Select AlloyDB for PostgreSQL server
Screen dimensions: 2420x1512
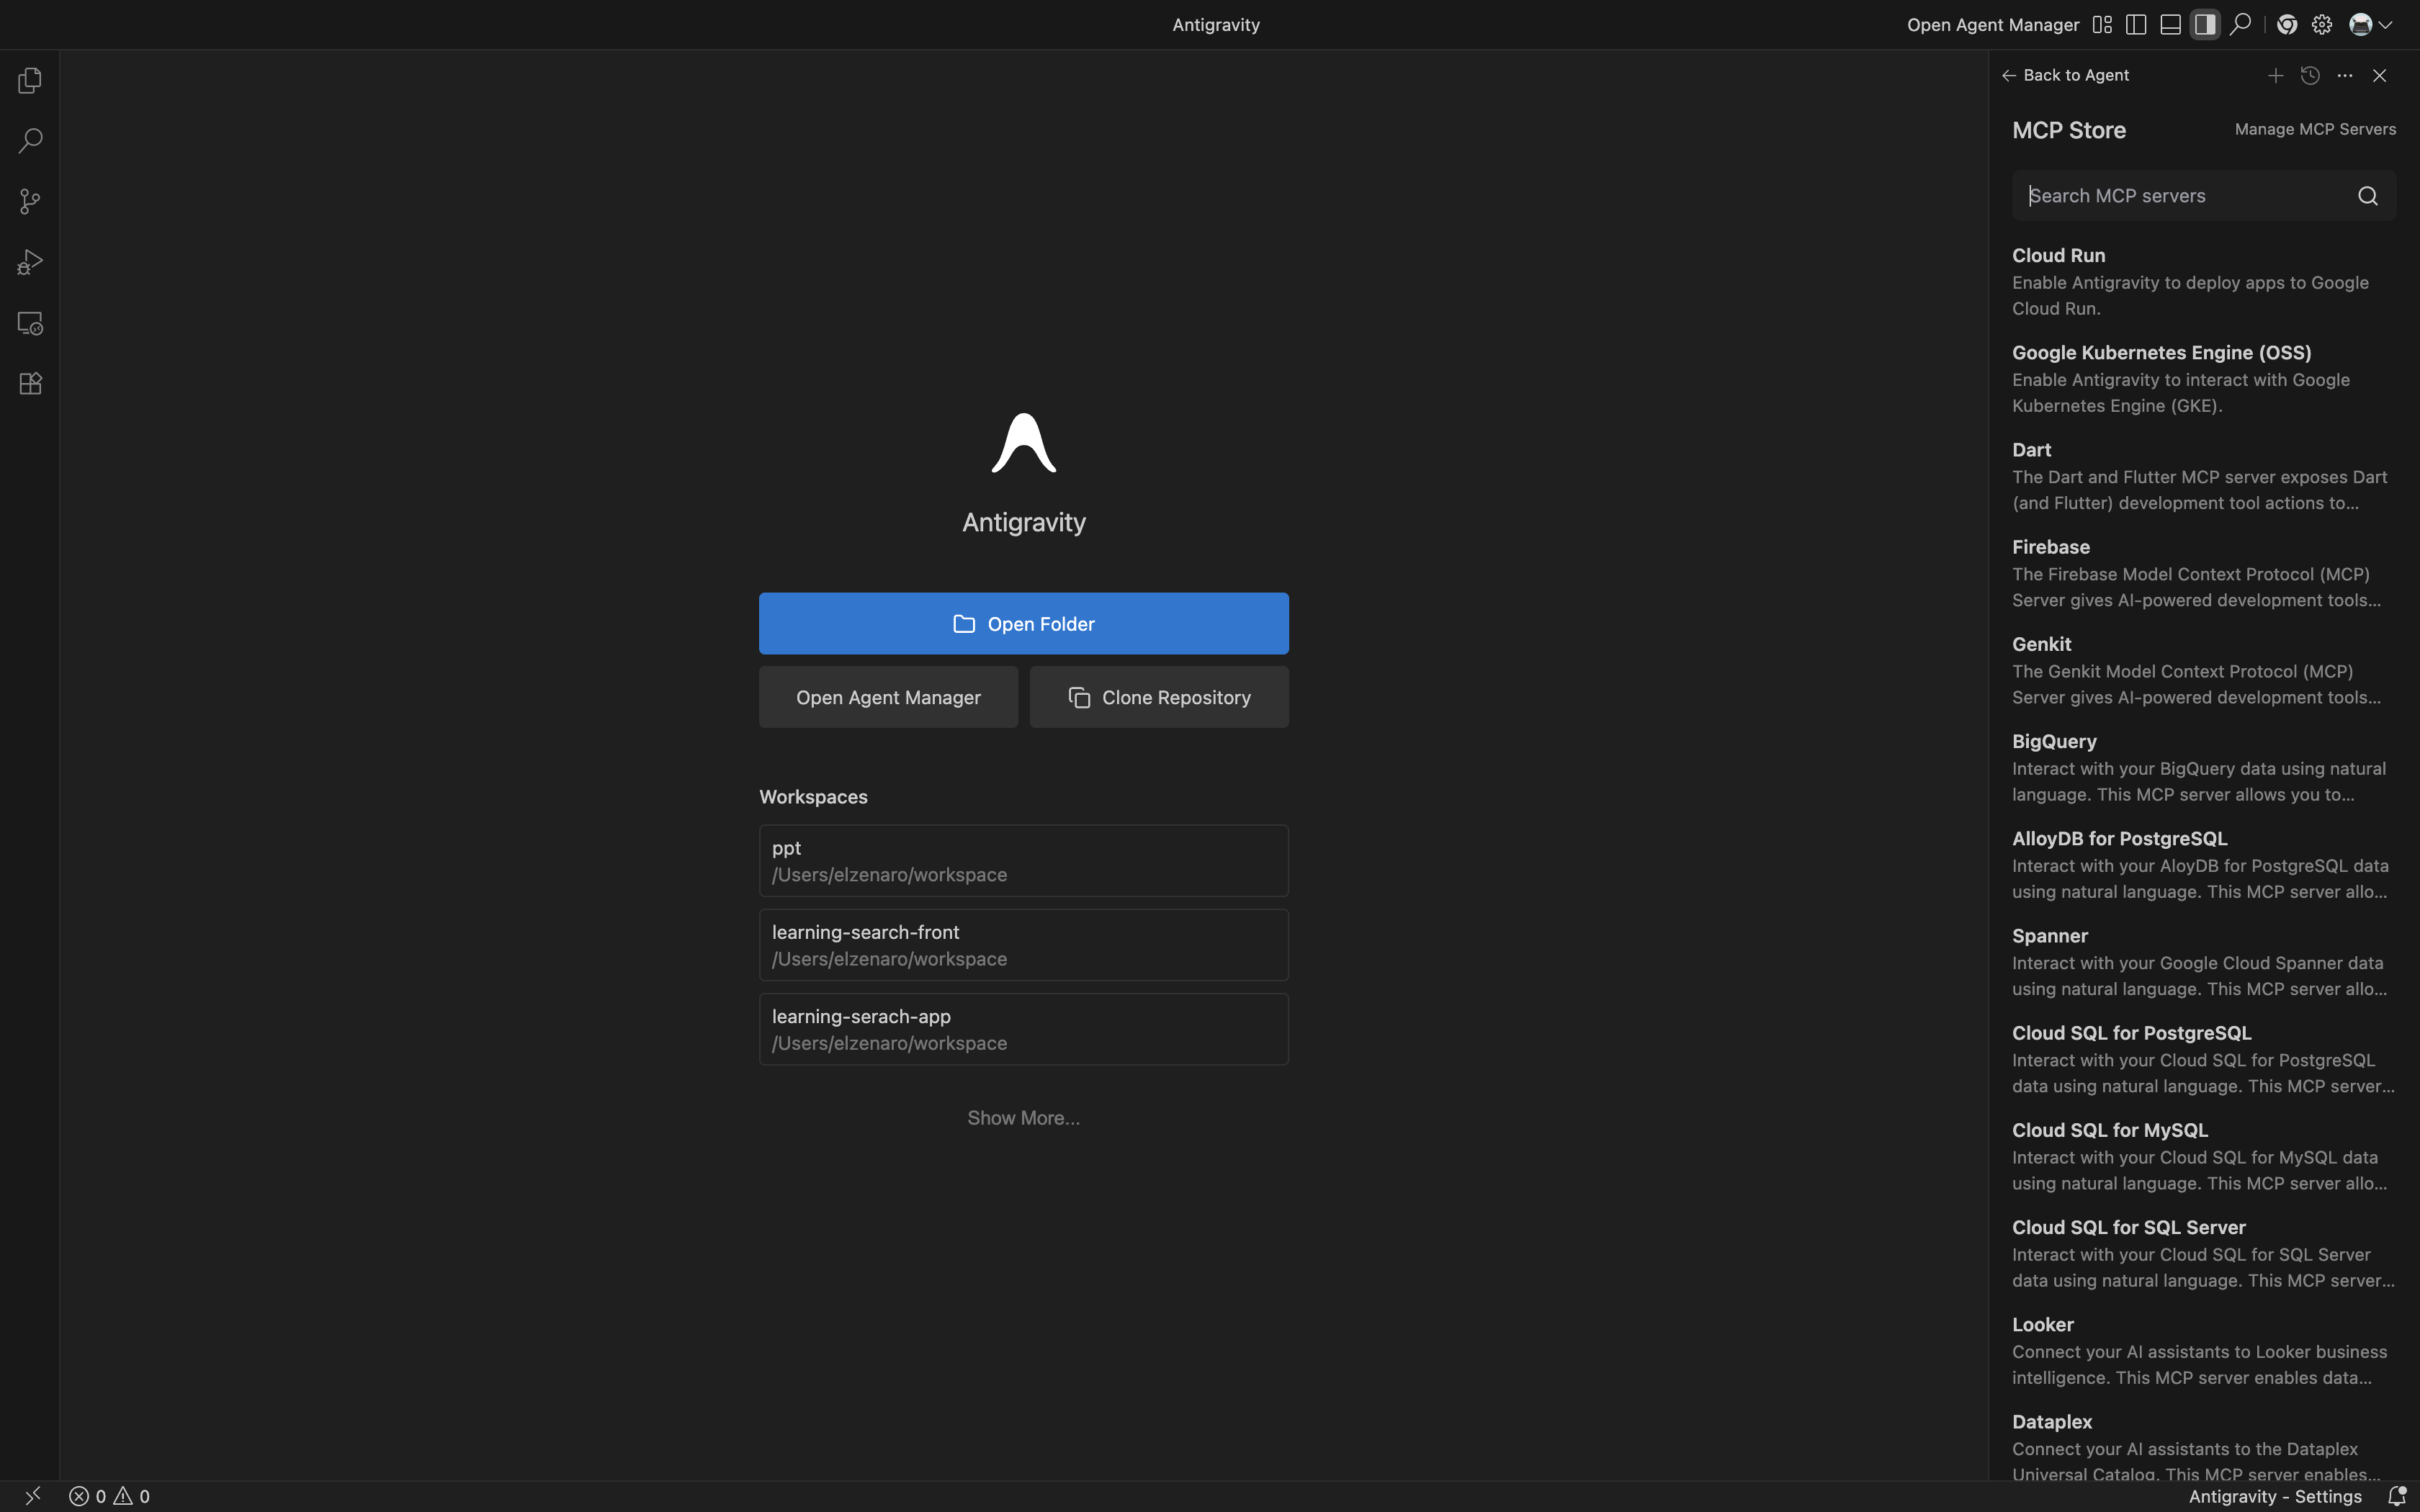(x=2204, y=864)
